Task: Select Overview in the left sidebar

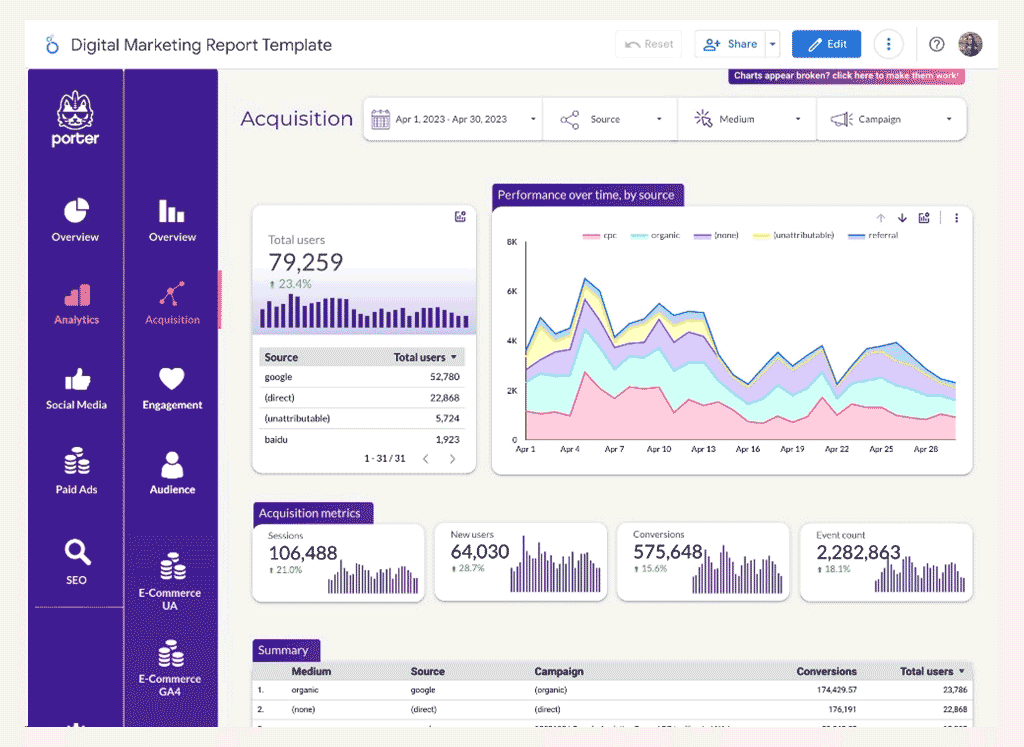Action: [75, 220]
